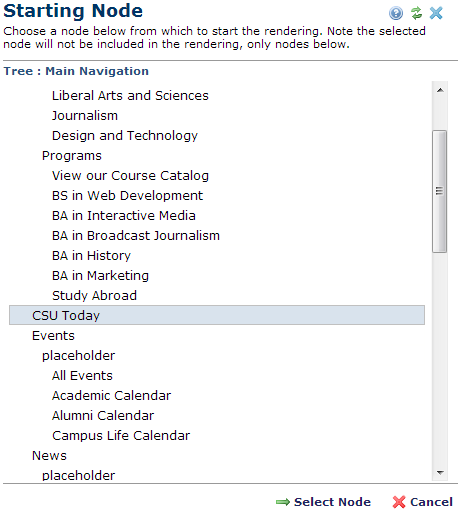462x516 pixels.
Task: Click the scrollbar up arrow
Action: 440,90
